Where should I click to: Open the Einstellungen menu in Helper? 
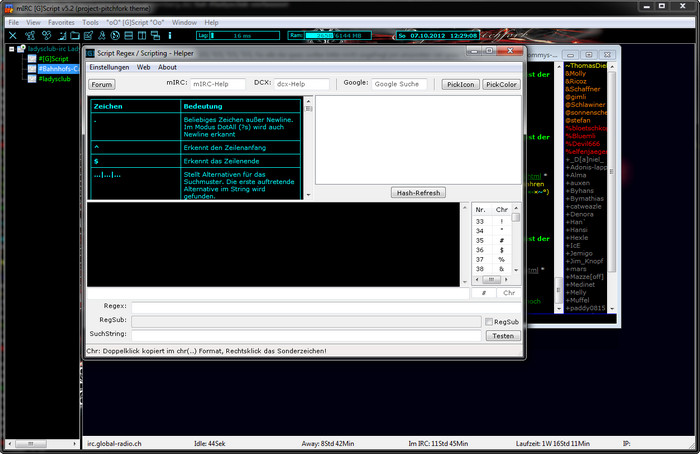(109, 67)
